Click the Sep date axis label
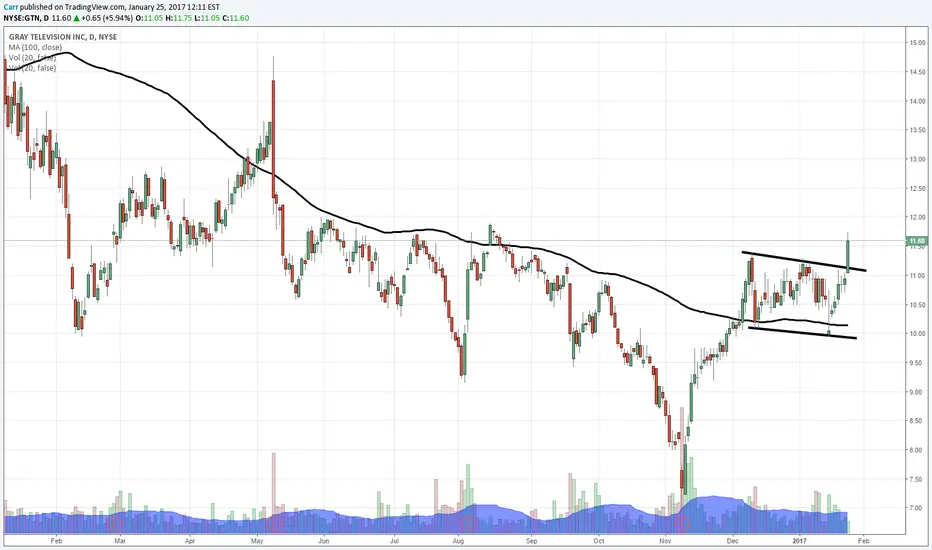This screenshot has height=550, width=932. (x=531, y=541)
